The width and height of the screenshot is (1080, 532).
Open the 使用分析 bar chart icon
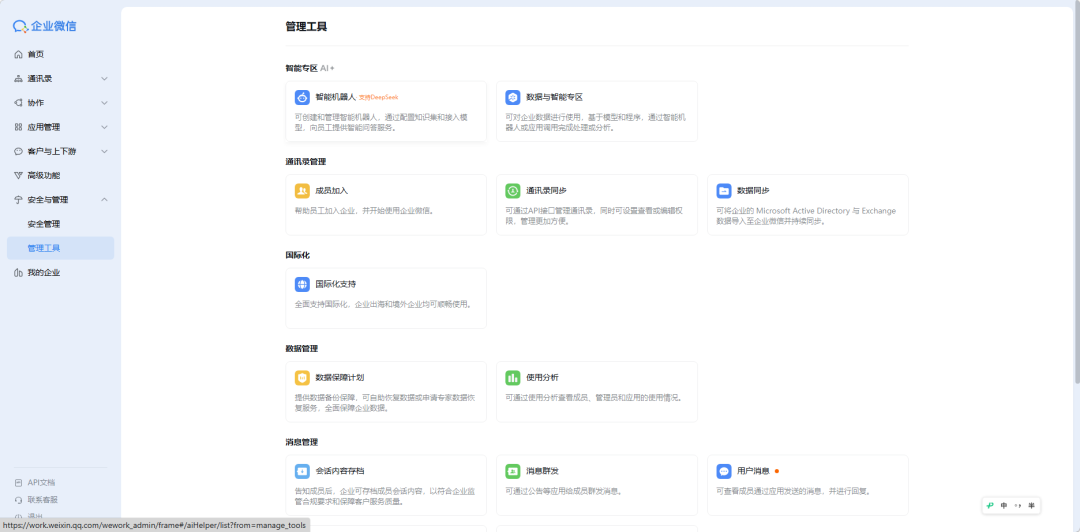point(512,378)
